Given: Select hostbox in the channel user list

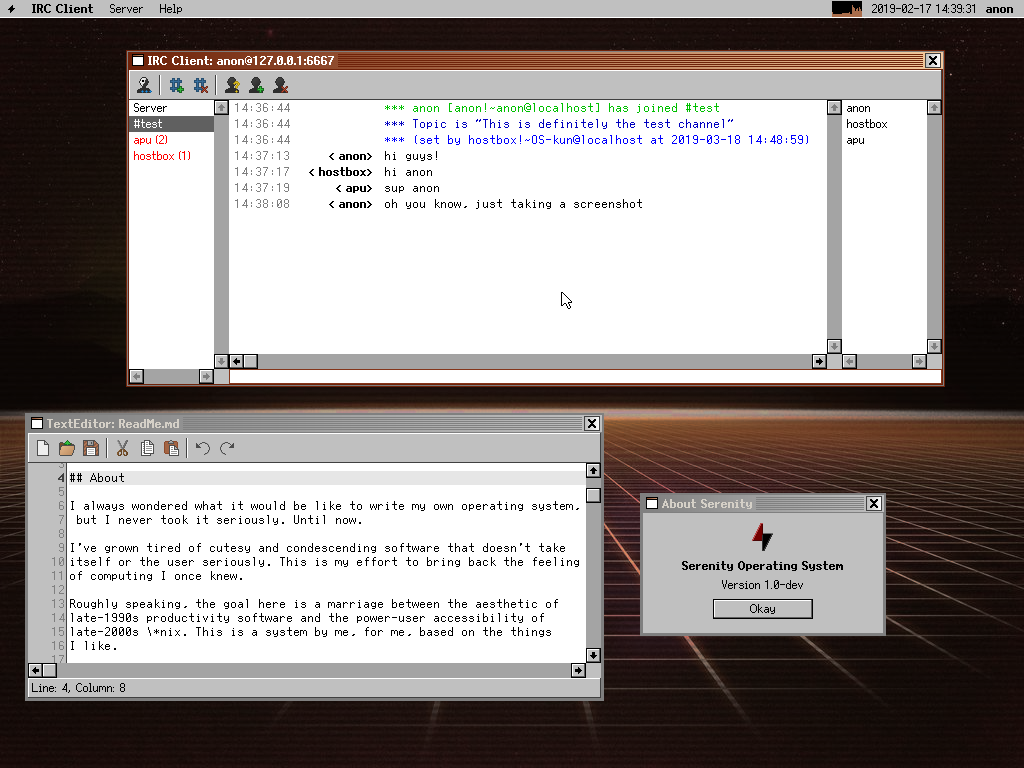Looking at the screenshot, I should [866, 124].
